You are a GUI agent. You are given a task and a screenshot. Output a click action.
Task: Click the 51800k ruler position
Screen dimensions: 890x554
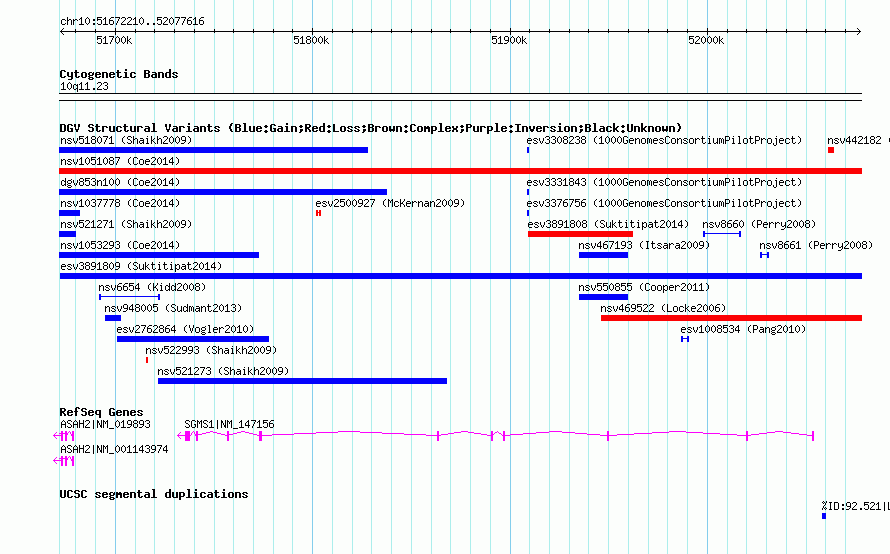point(311,40)
